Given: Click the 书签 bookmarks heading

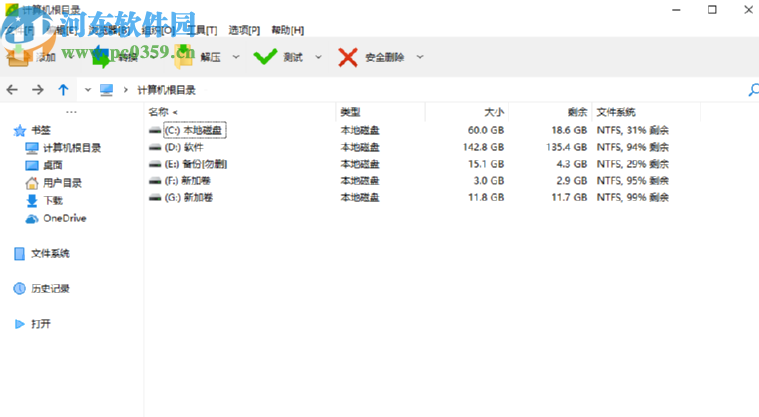Looking at the screenshot, I should click(x=41, y=130).
